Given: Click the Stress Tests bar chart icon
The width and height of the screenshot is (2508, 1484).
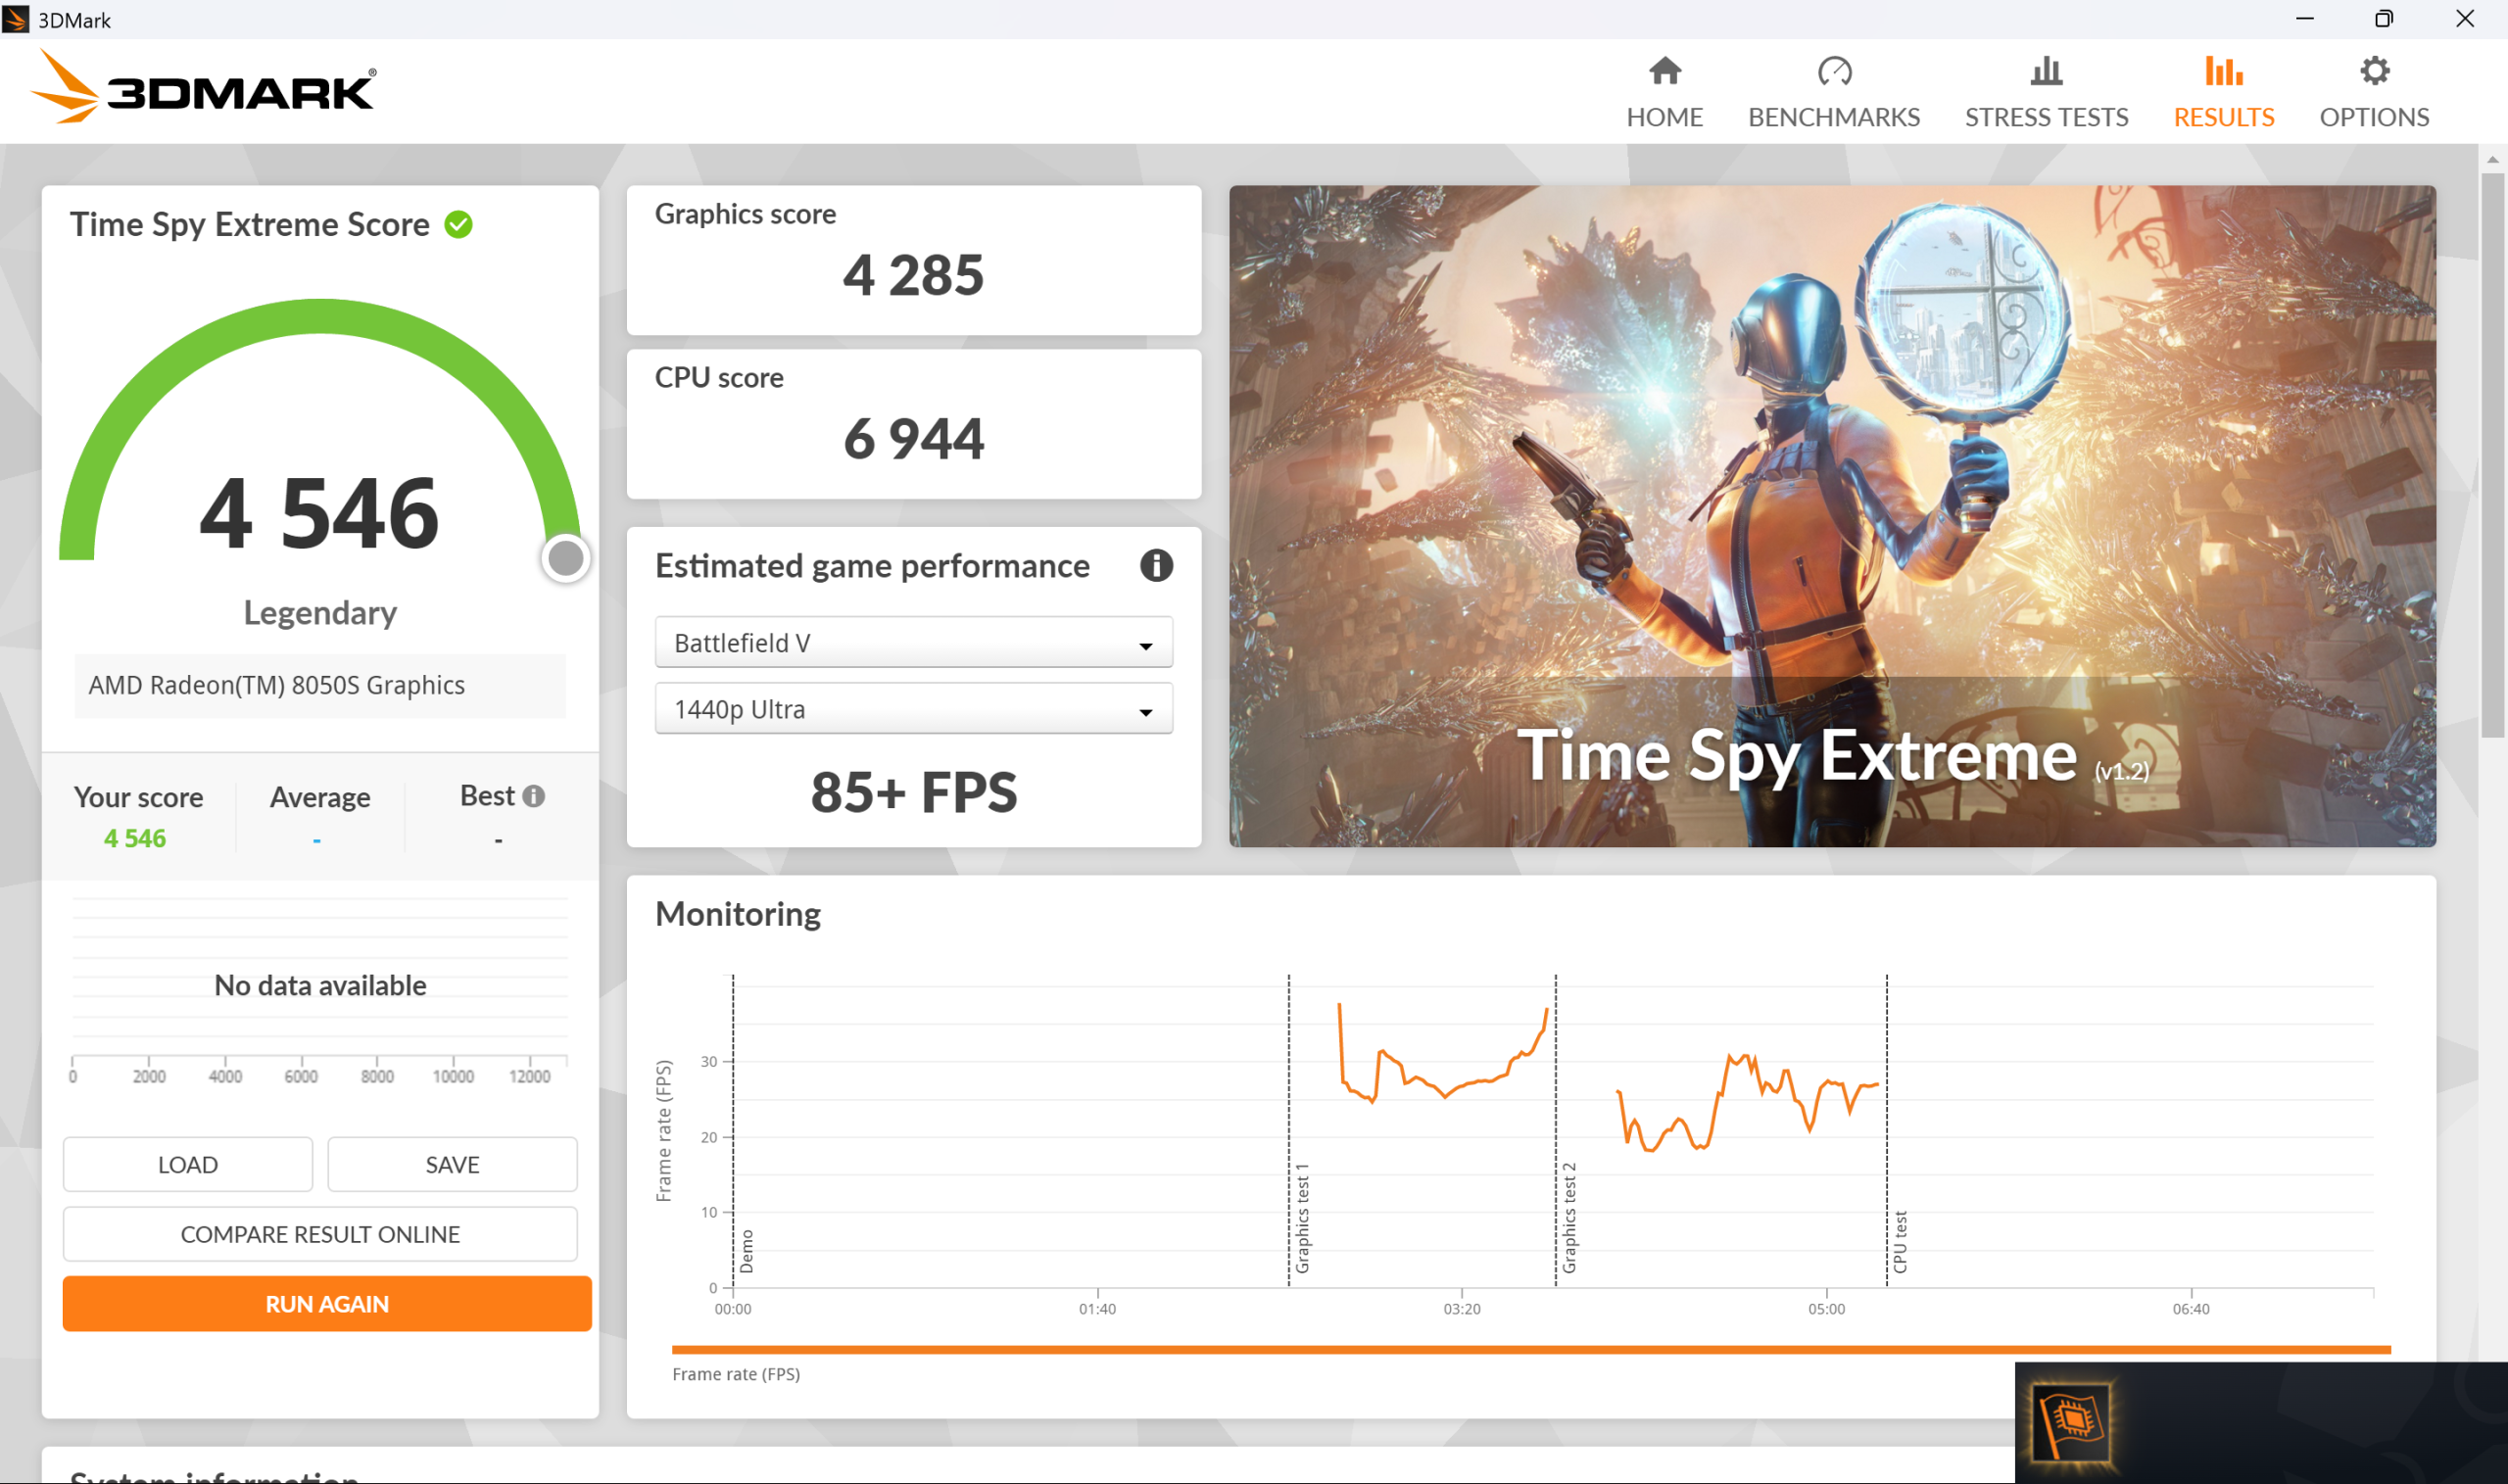Looking at the screenshot, I should [x=2046, y=71].
